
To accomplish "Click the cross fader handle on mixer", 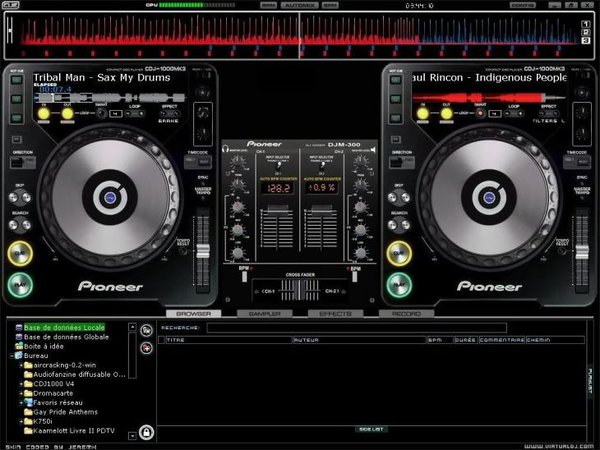I will pyautogui.click(x=300, y=290).
